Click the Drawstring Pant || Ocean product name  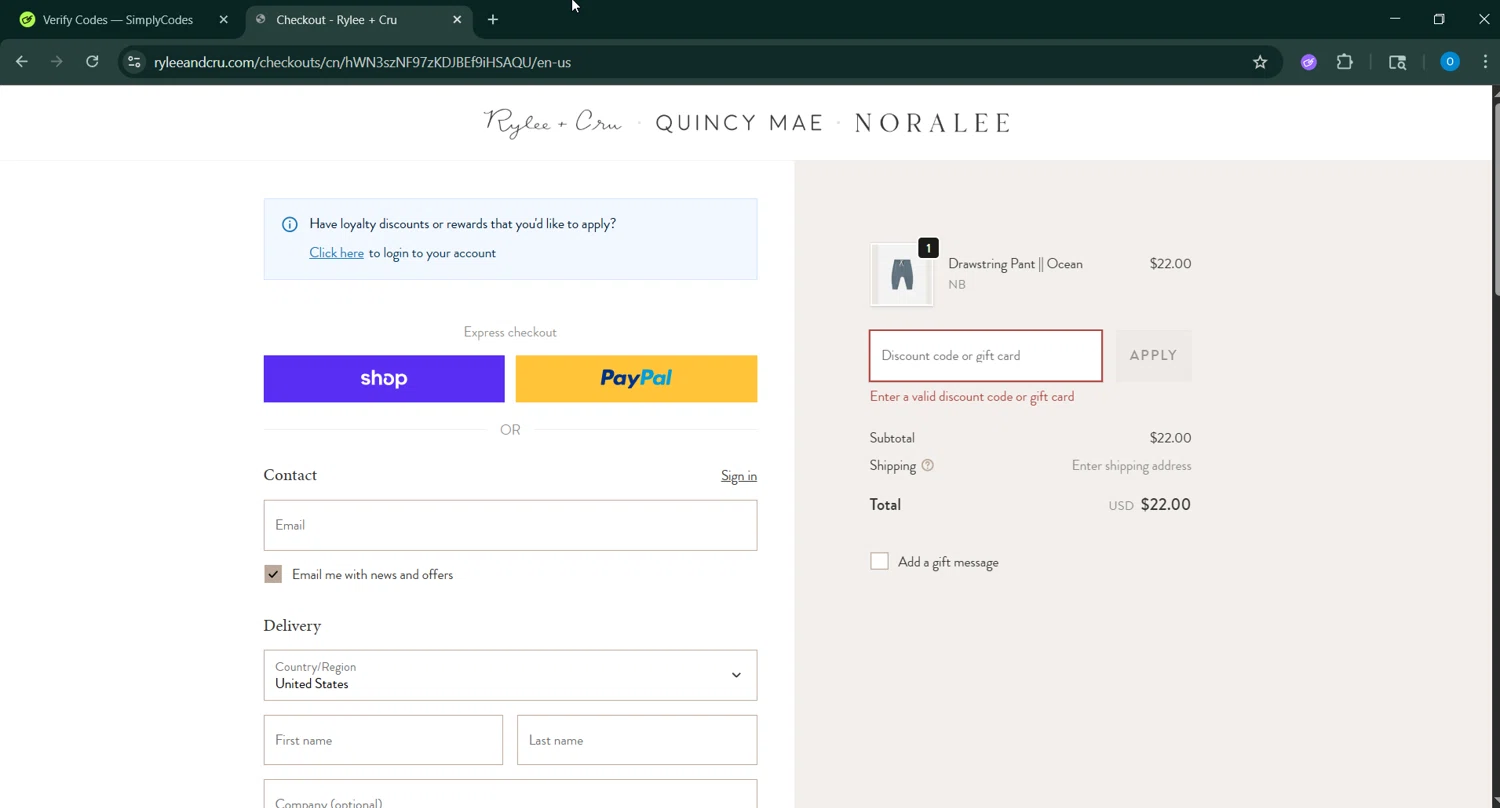click(x=1015, y=264)
